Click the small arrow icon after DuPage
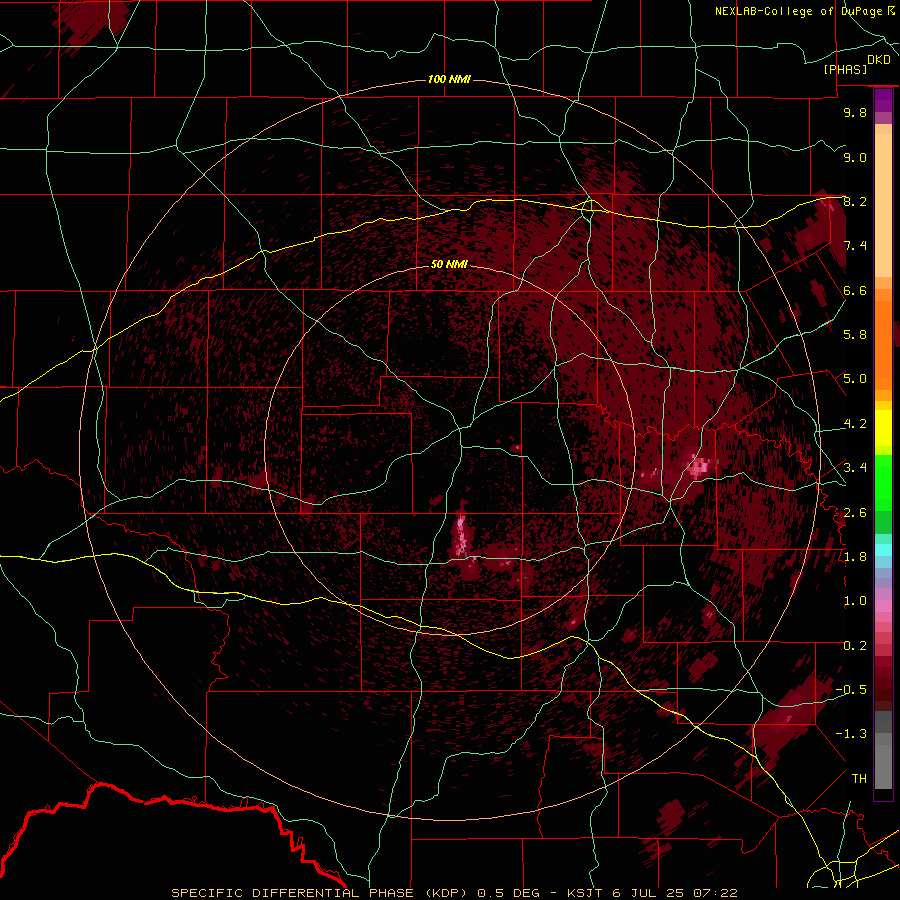 (x=891, y=10)
